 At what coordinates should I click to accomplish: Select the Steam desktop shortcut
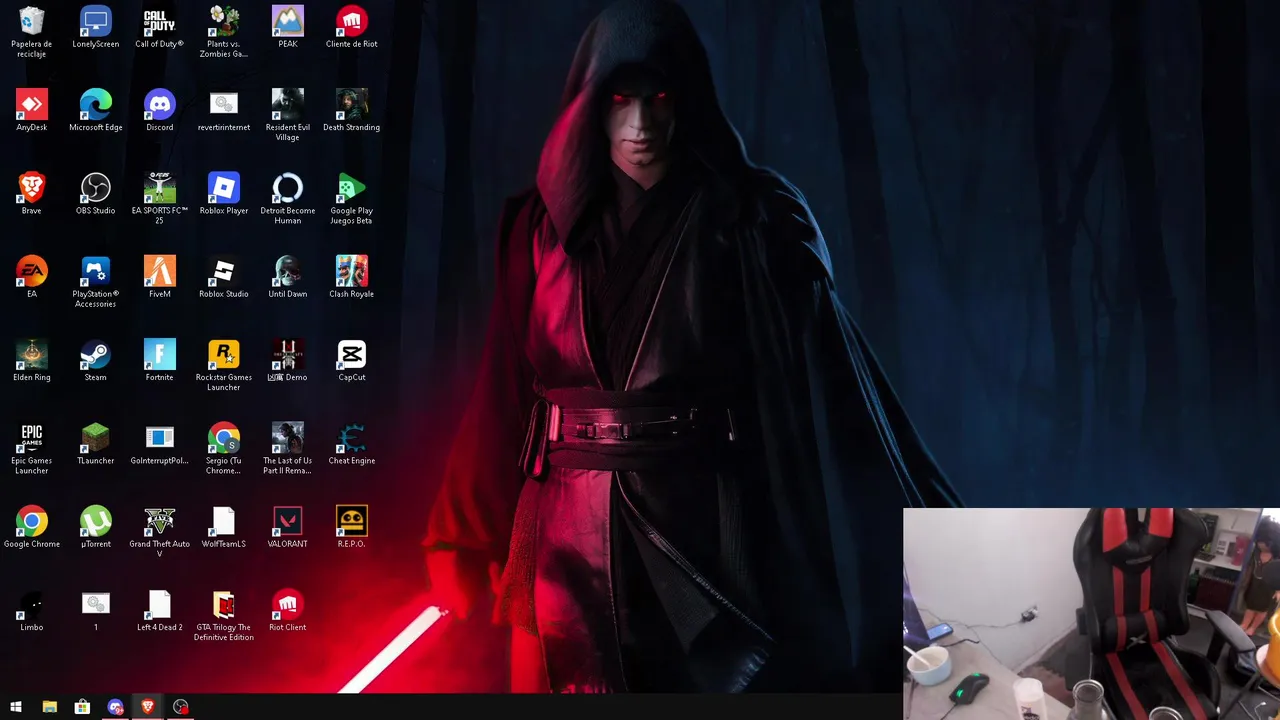coord(95,354)
